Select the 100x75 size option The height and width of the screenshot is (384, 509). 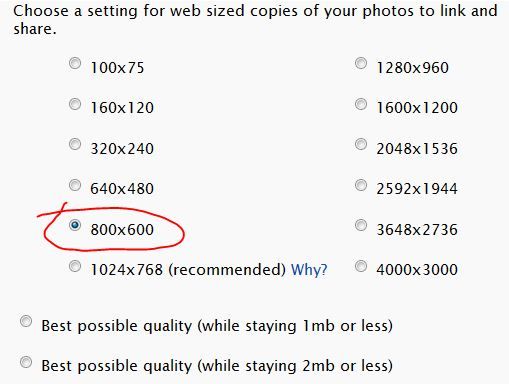coord(75,63)
